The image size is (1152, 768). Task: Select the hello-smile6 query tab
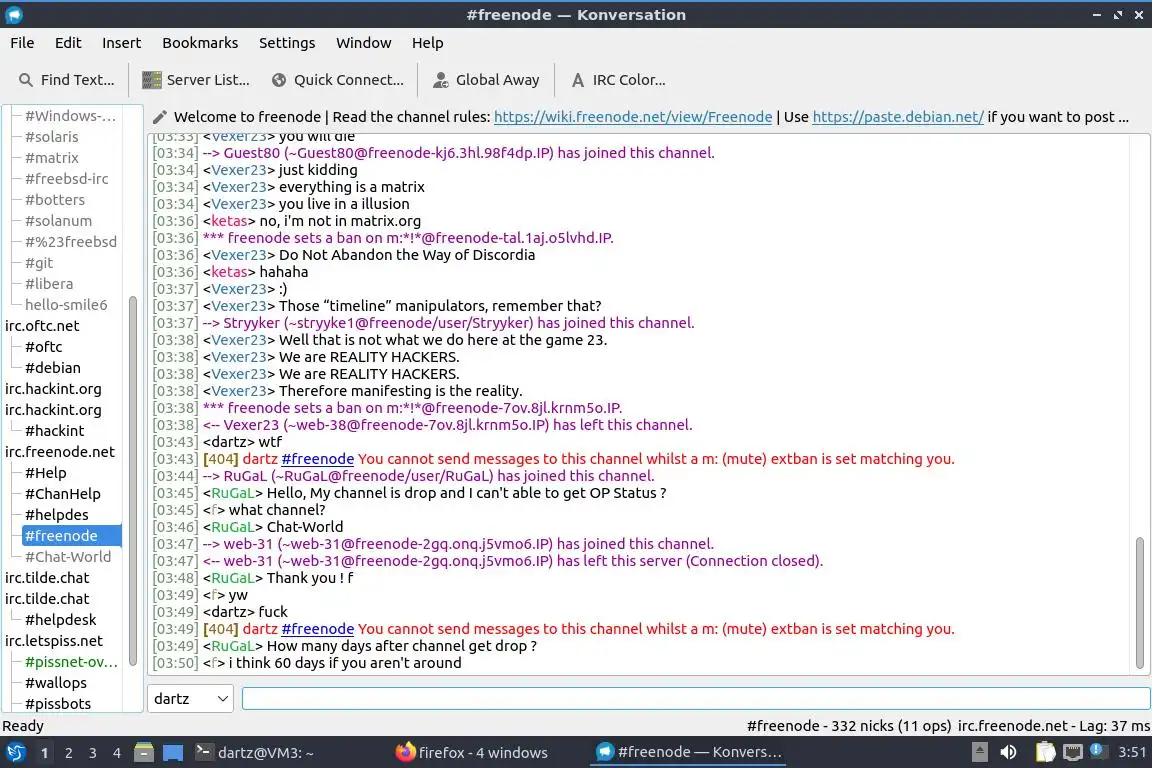coord(66,304)
